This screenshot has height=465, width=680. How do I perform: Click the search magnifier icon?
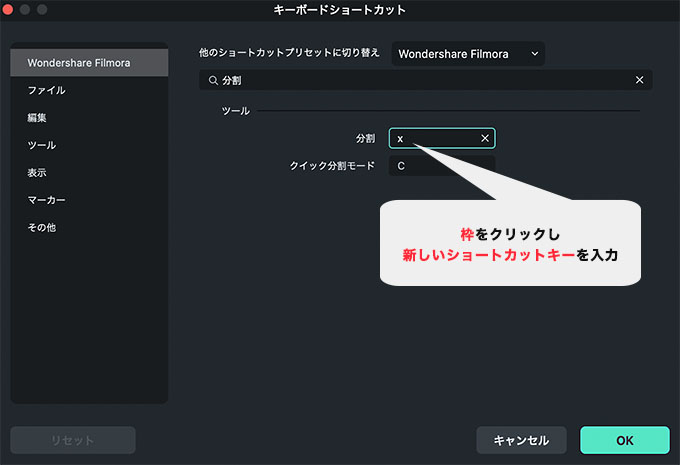click(213, 80)
